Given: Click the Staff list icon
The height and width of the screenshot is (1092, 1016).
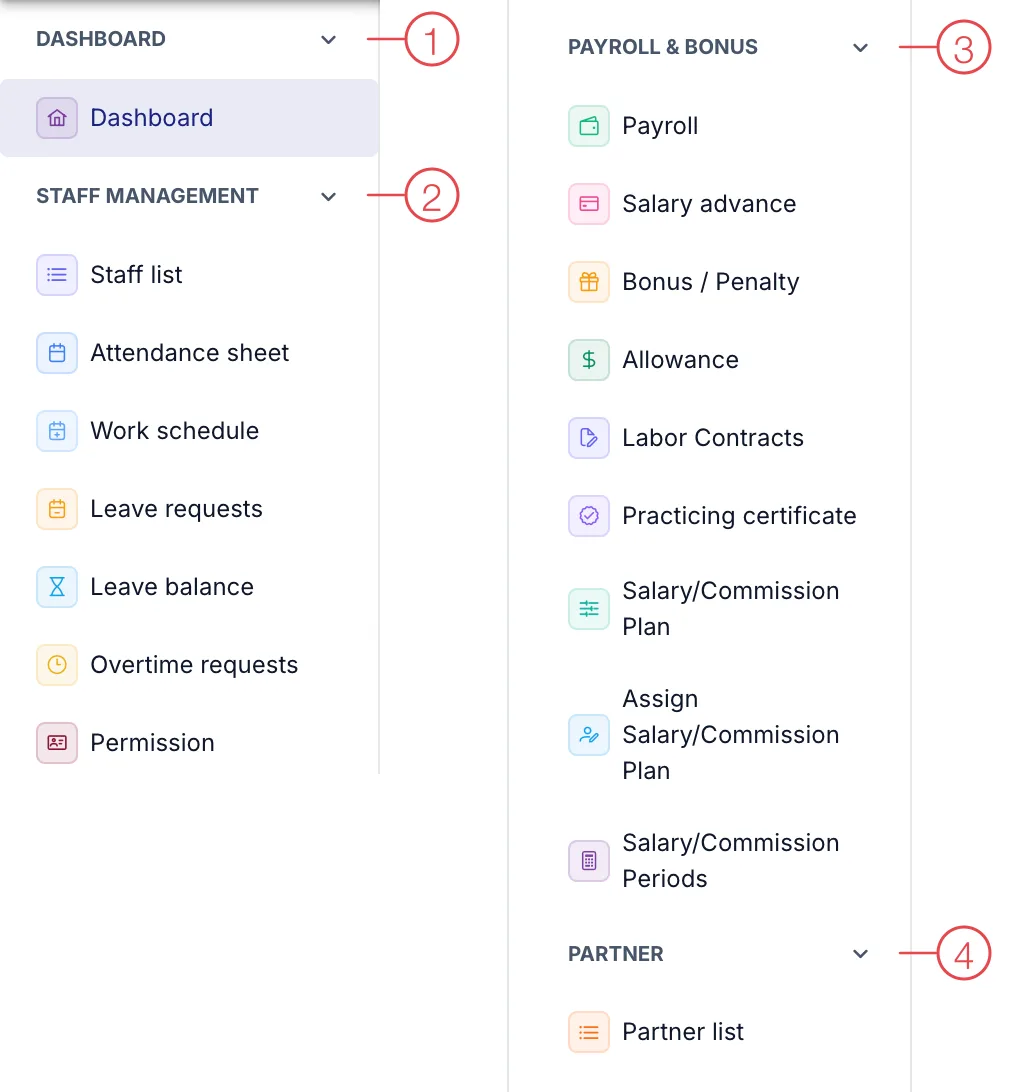Looking at the screenshot, I should tap(57, 275).
